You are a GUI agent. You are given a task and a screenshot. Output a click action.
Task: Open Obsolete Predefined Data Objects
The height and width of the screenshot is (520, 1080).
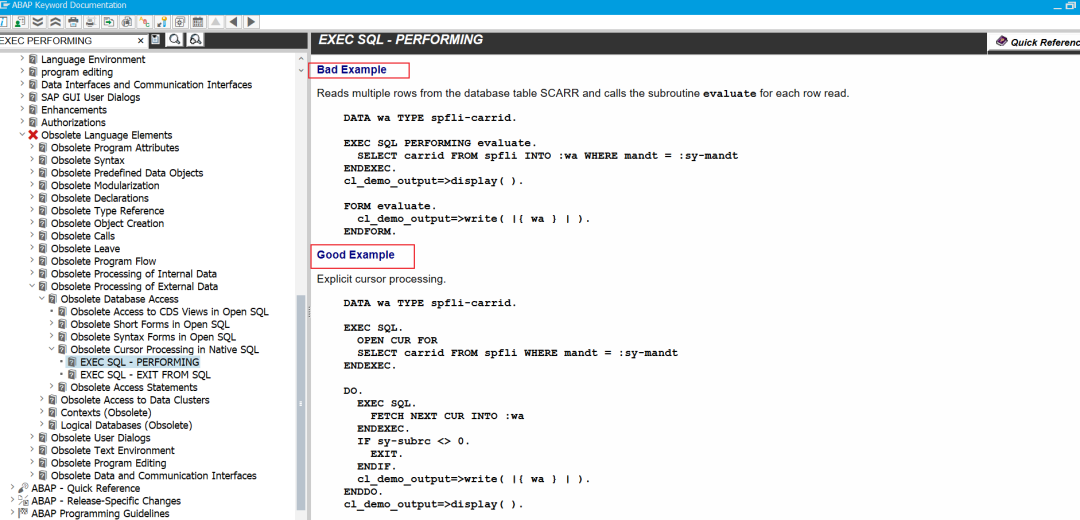click(127, 173)
